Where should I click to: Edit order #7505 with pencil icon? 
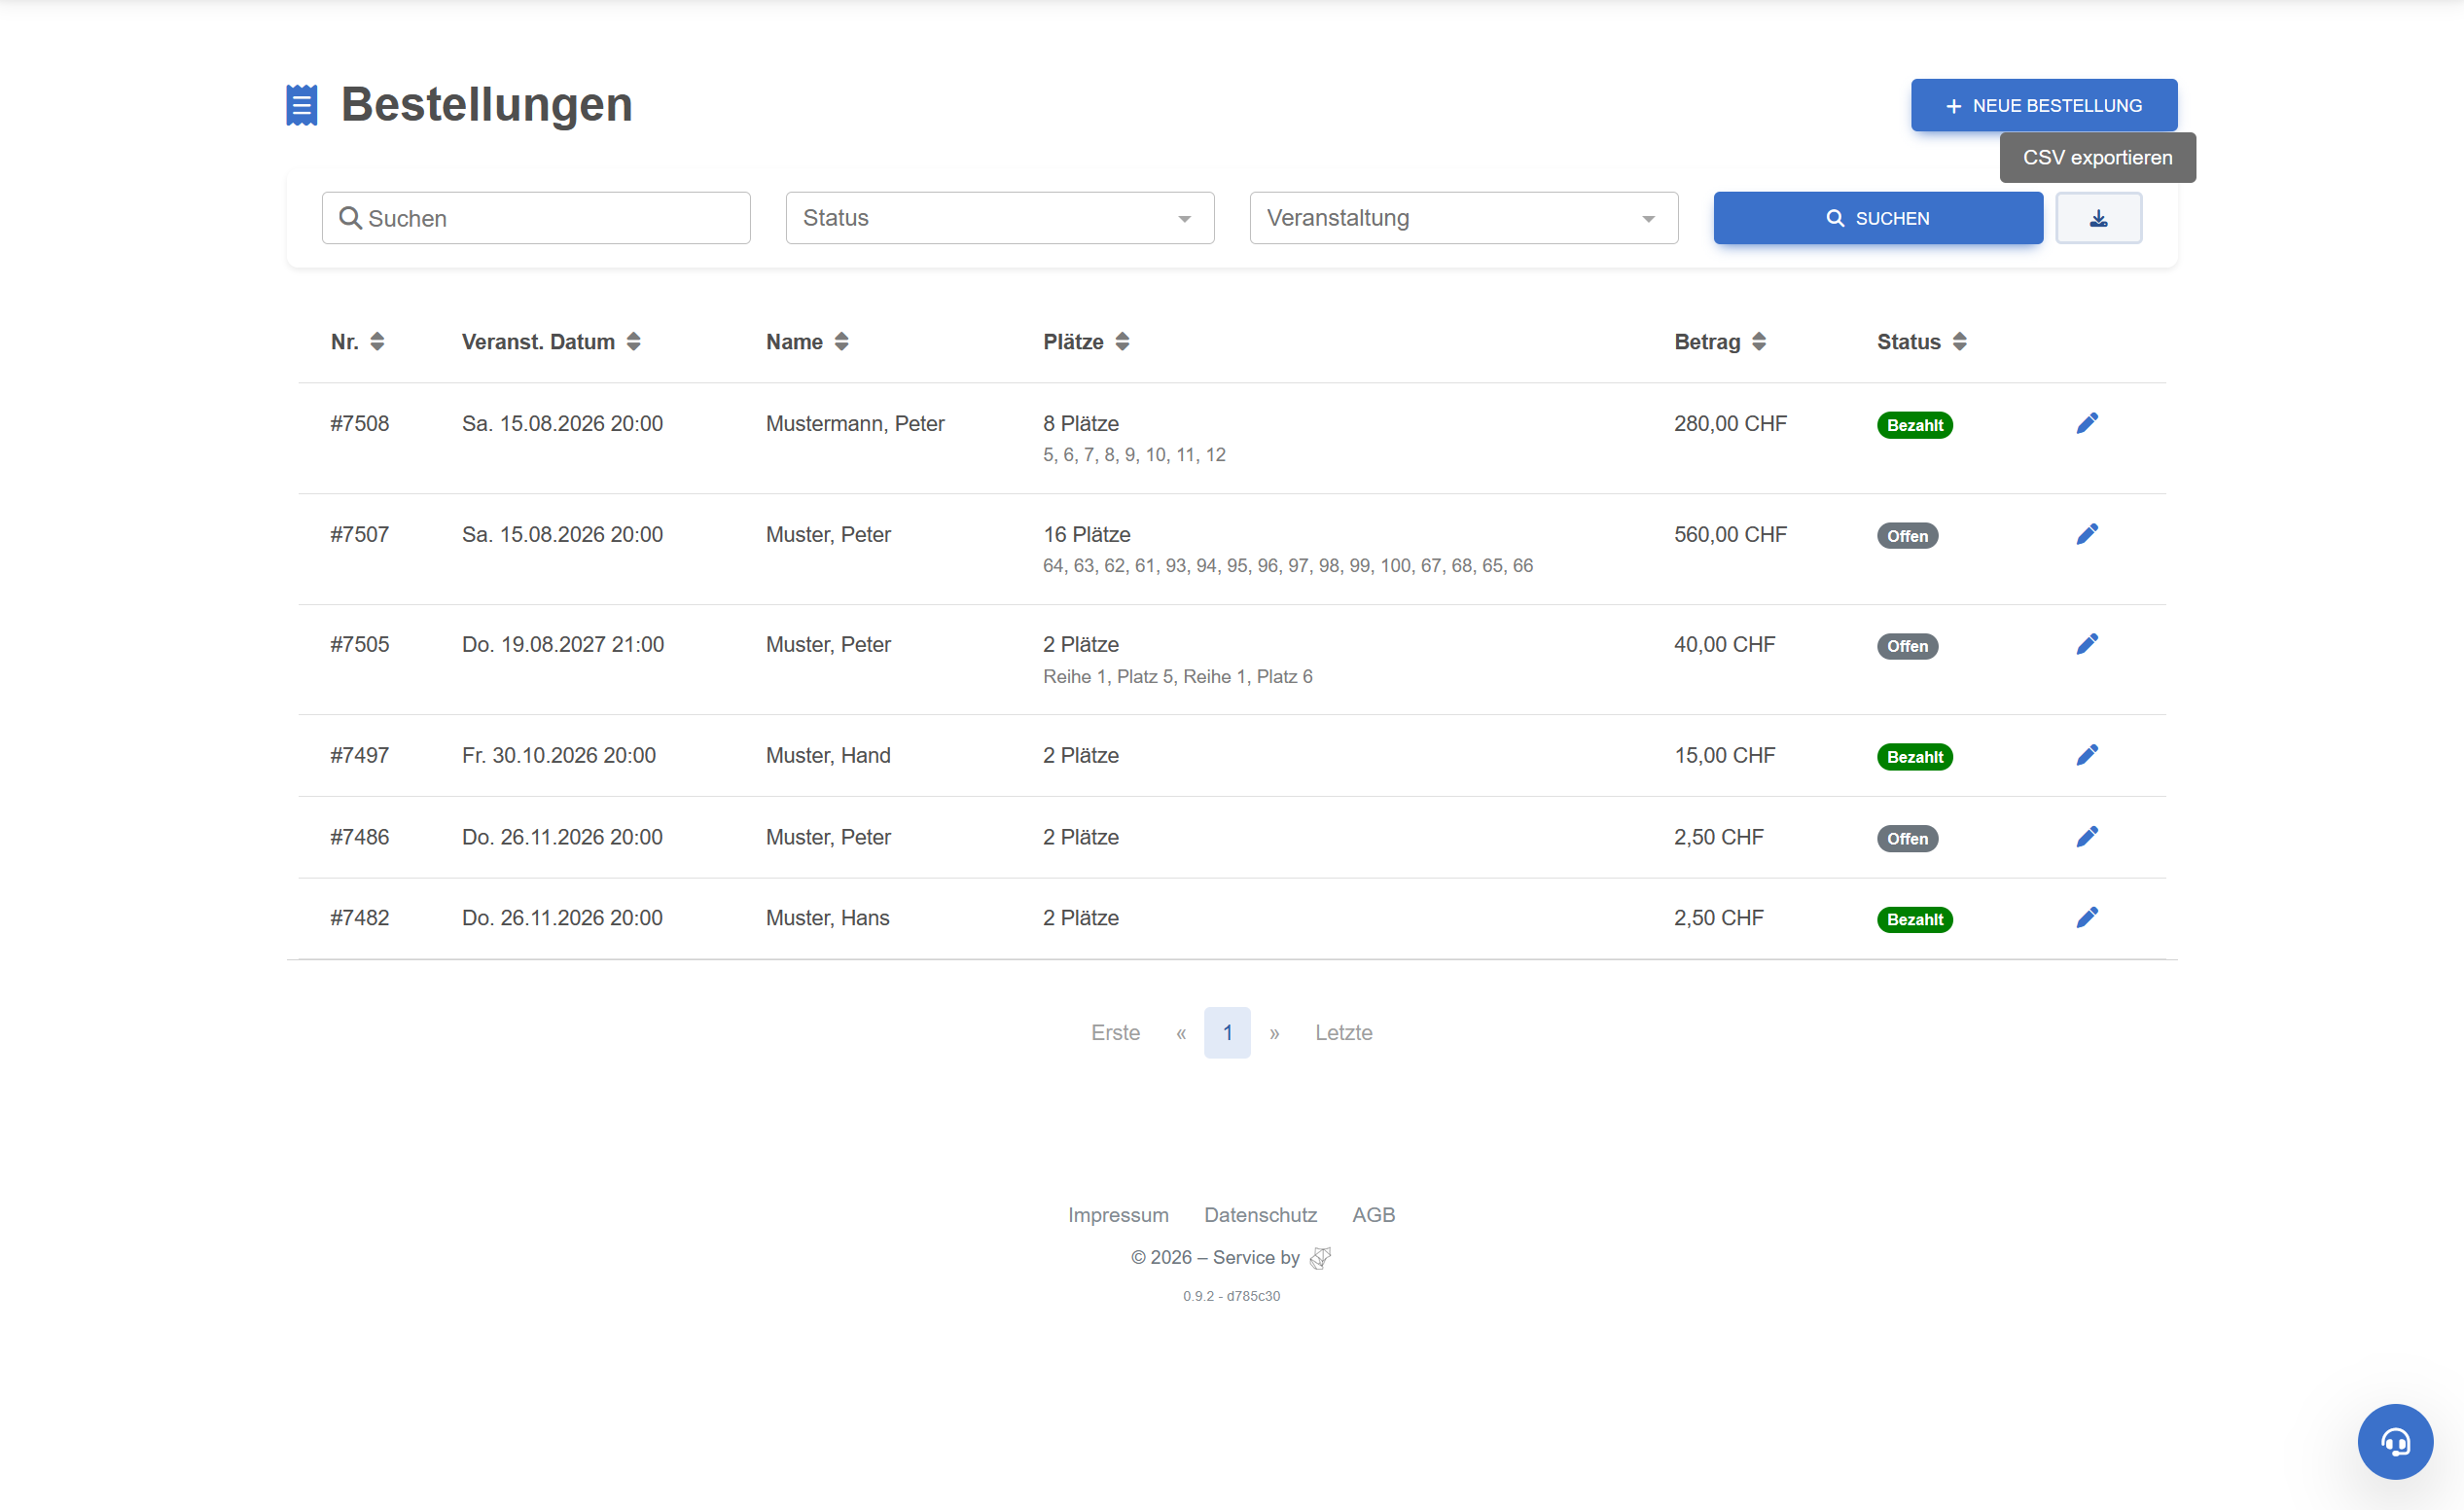(2087, 644)
